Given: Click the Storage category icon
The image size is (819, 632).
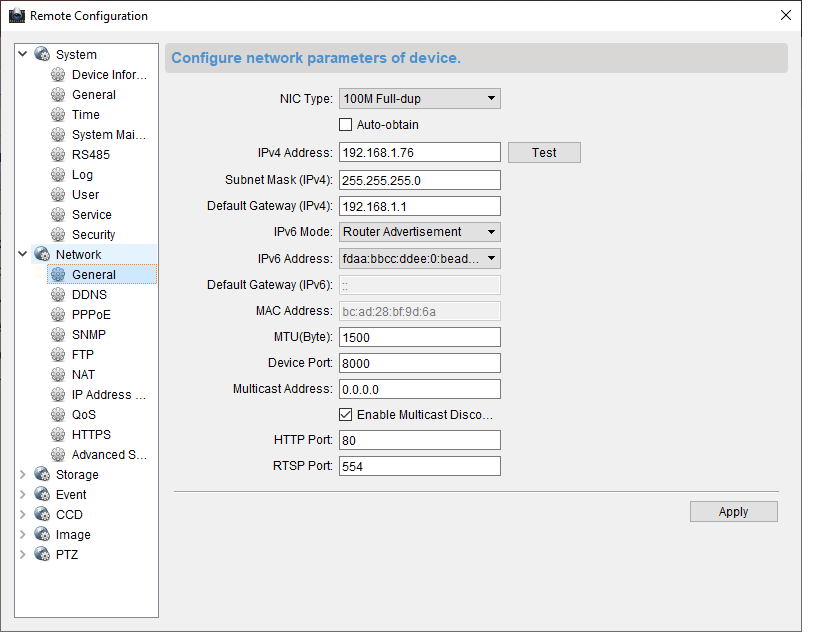Looking at the screenshot, I should (x=42, y=475).
